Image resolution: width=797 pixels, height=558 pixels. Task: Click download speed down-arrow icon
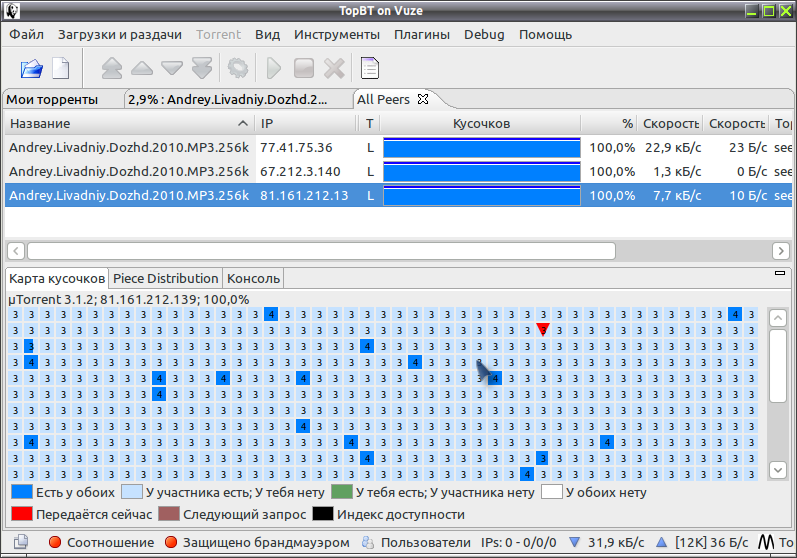(574, 542)
